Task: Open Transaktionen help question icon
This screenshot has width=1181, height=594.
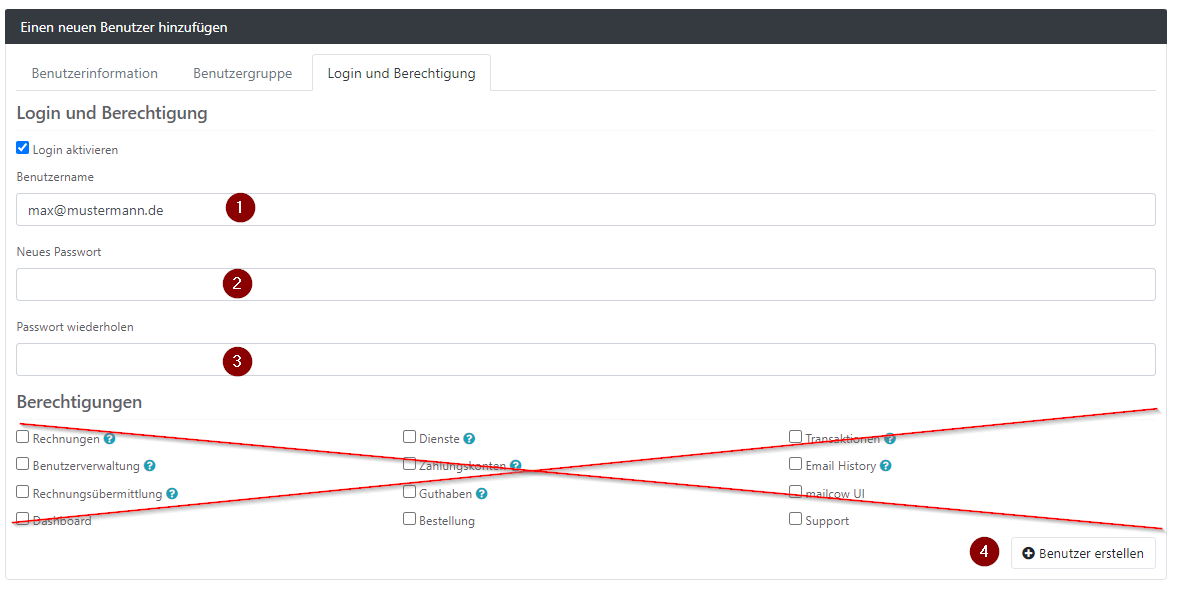Action: coord(890,438)
